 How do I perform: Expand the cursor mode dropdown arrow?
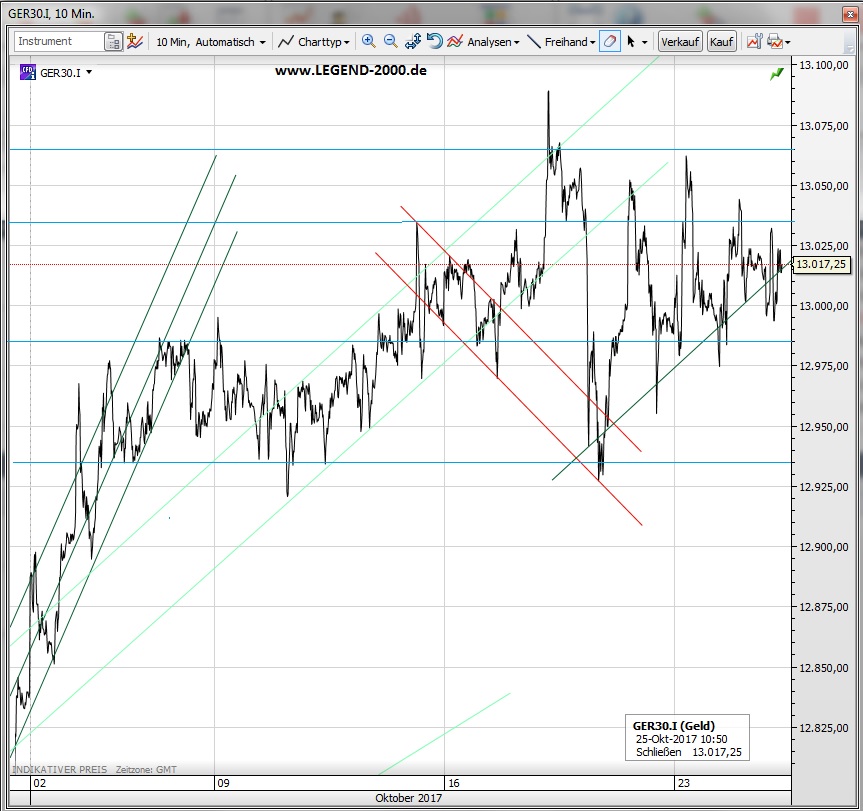coord(644,42)
